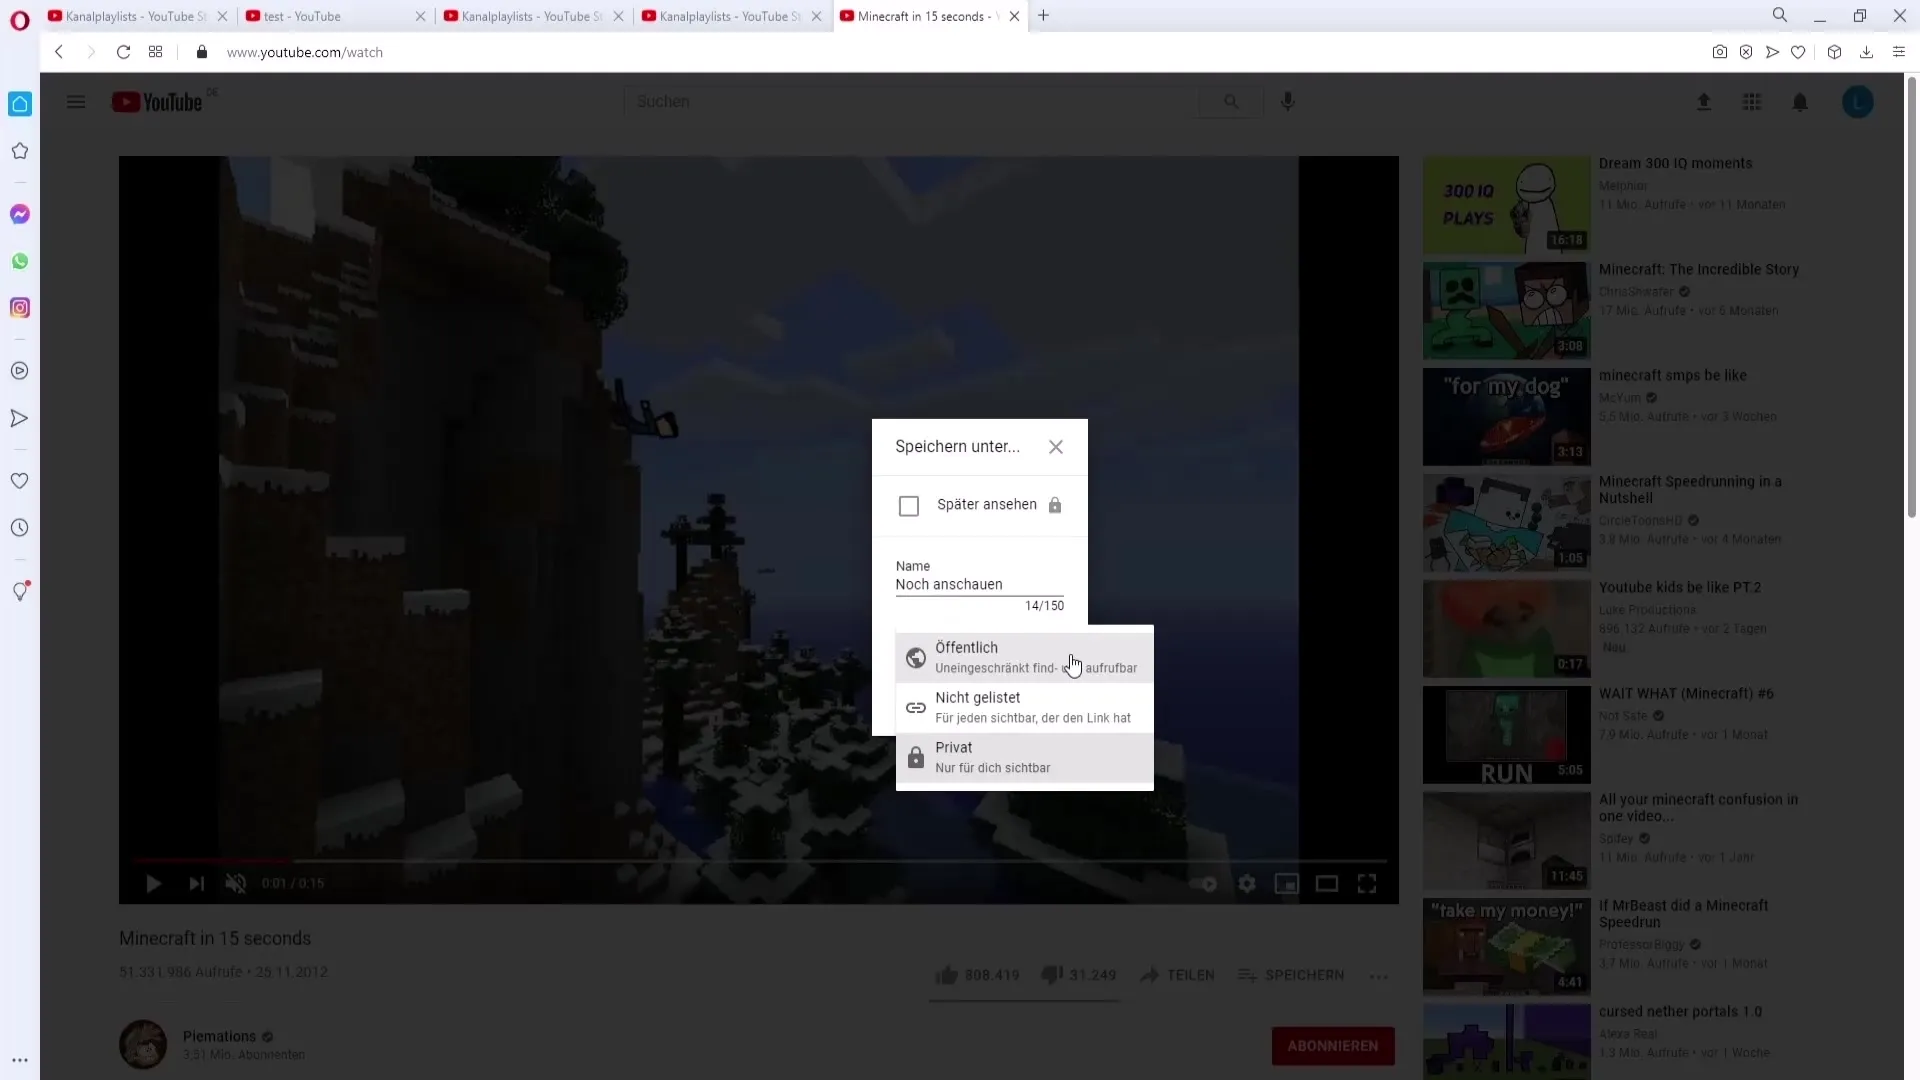Go back with the browser back arrow
This screenshot has height=1080, width=1920.
click(59, 52)
